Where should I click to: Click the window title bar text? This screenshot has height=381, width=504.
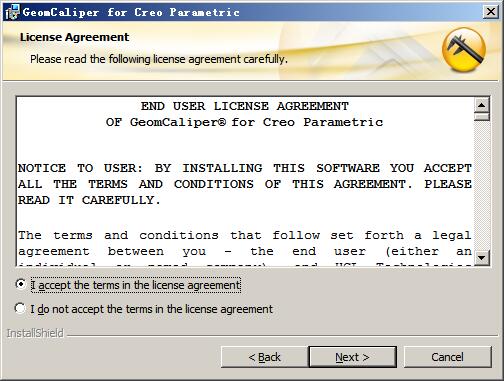131,12
